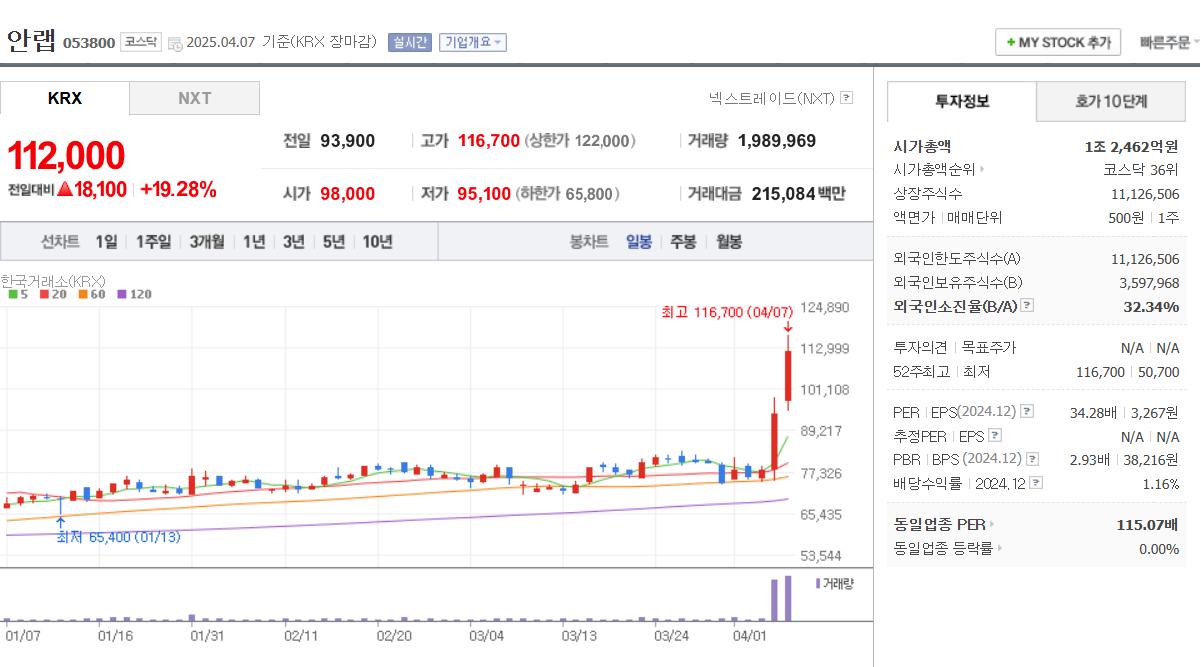Image resolution: width=1201 pixels, height=667 pixels.
Task: Click the green 5-day moving average legend
Action: click(x=17, y=294)
